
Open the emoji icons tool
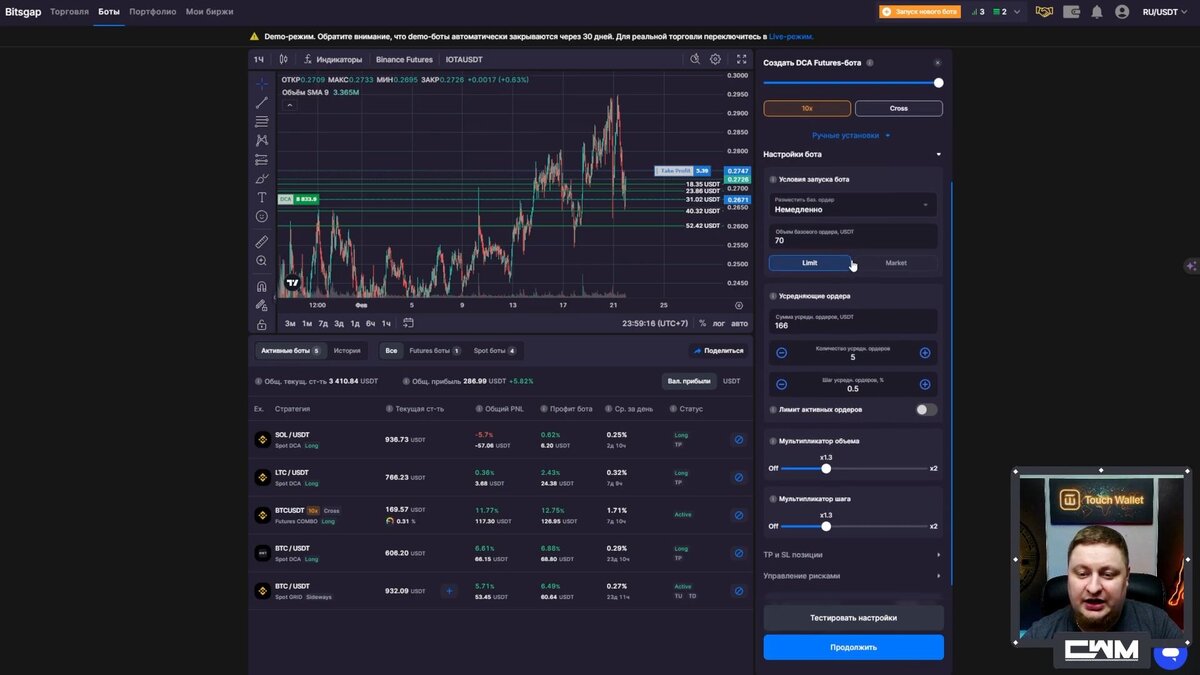coord(262,216)
